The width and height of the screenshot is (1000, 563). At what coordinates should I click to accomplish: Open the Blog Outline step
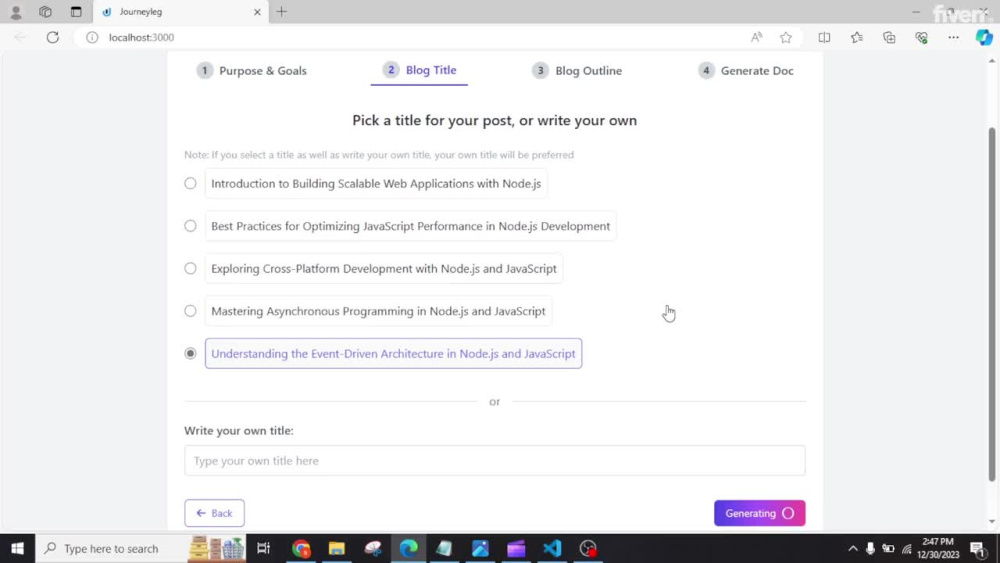point(577,71)
